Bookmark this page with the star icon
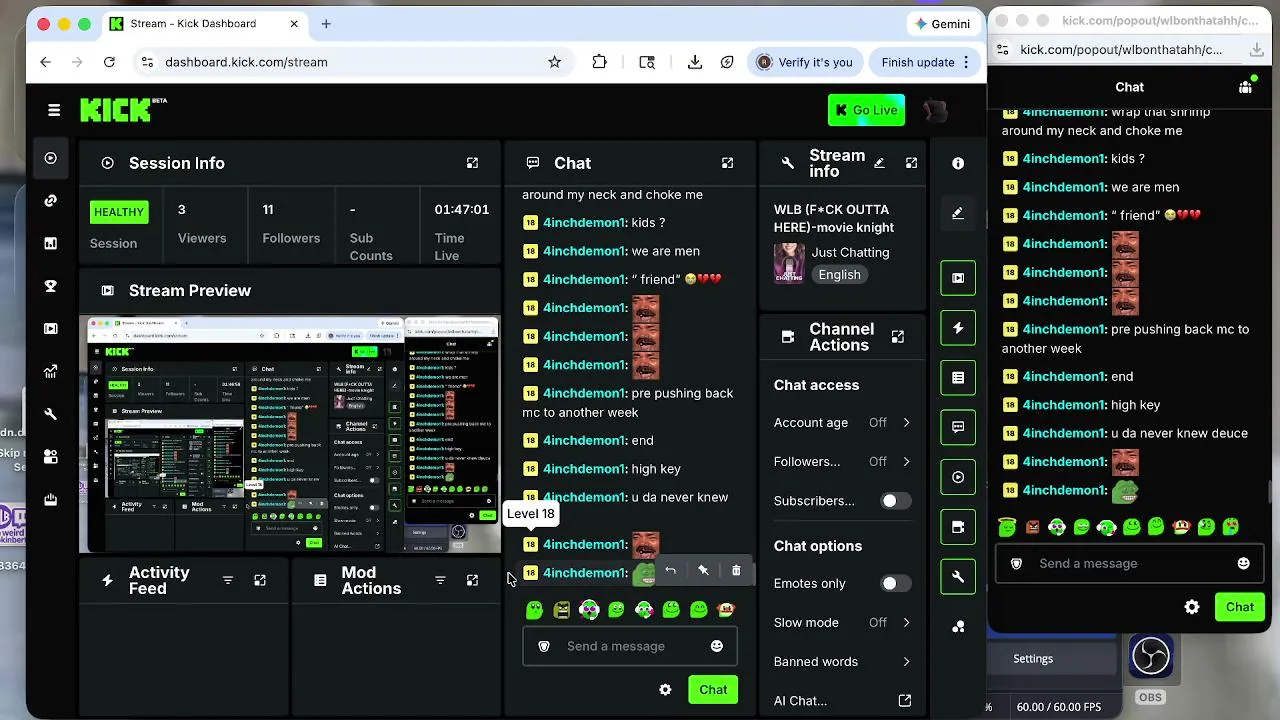Image resolution: width=1280 pixels, height=720 pixels. click(554, 62)
